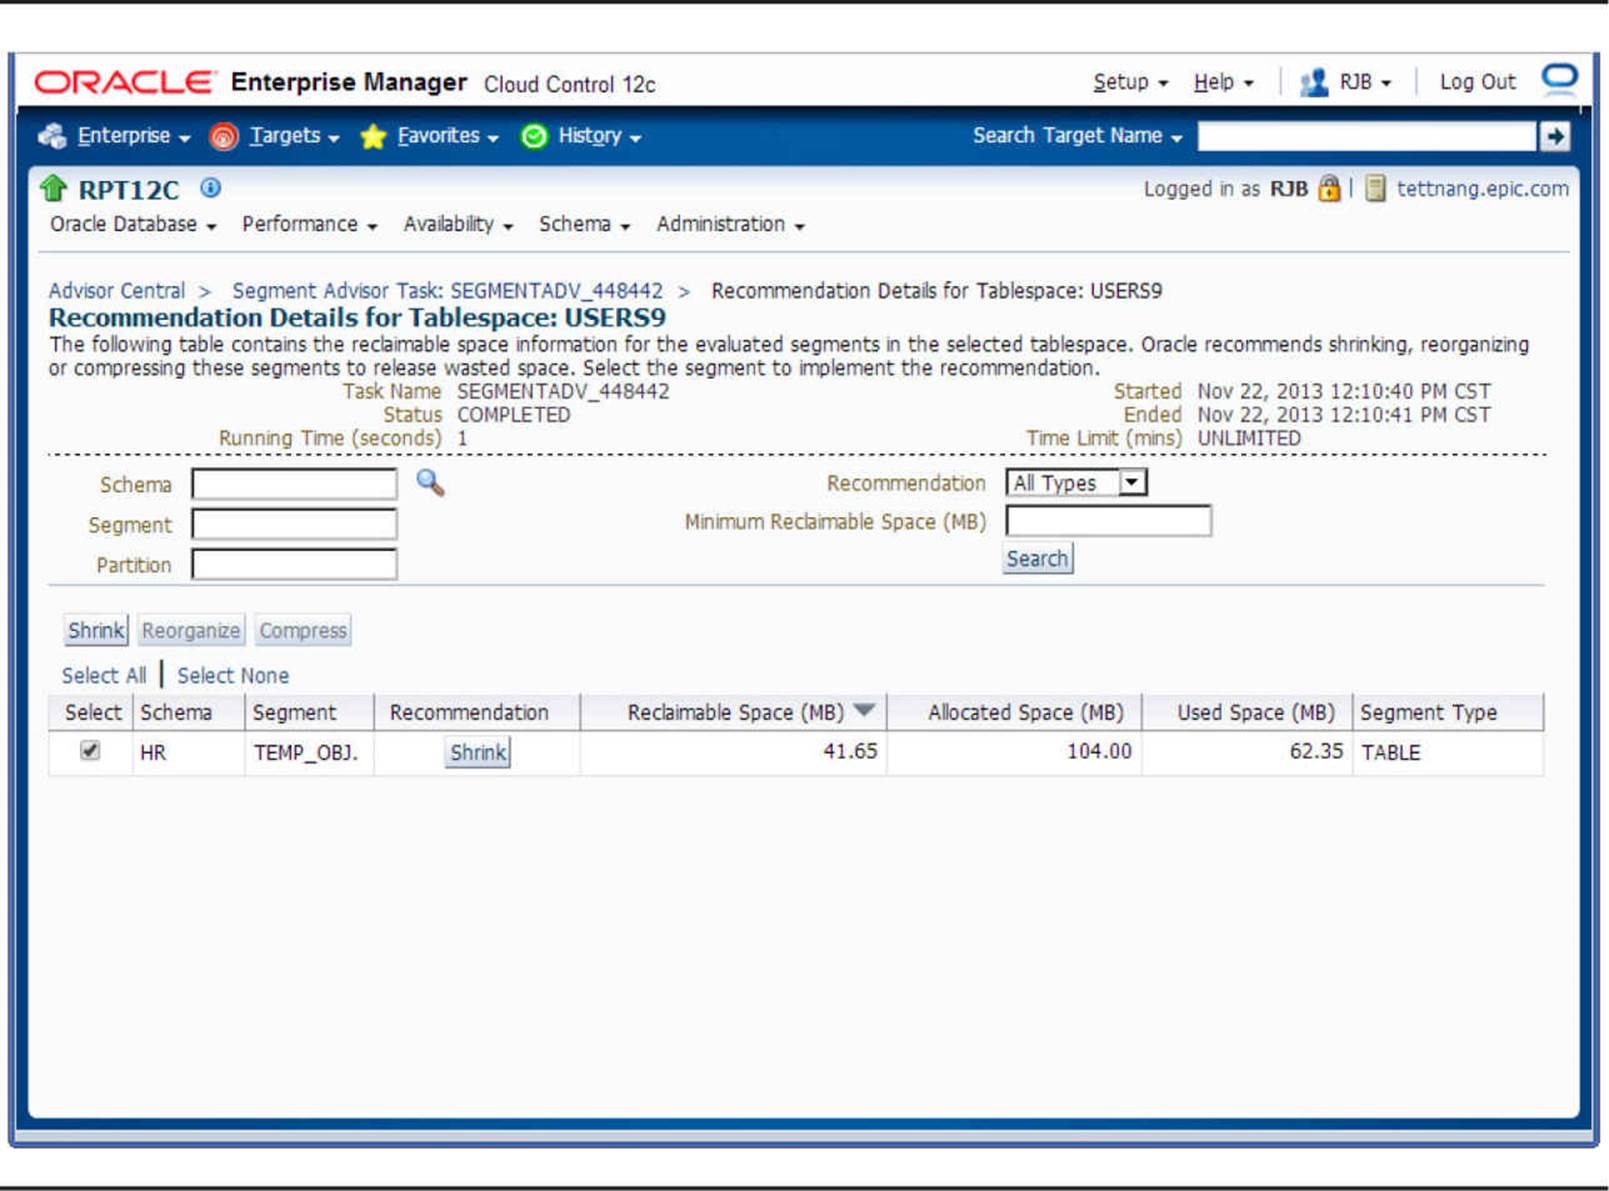This screenshot has height=1191, width=1609.
Task: Click the search go arrow button
Action: (x=1555, y=136)
